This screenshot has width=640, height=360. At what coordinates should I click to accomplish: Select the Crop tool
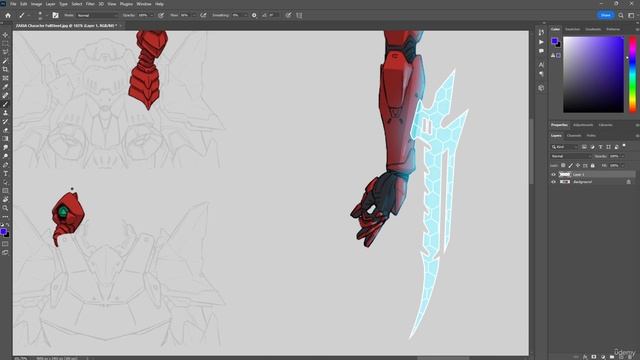[5, 69]
